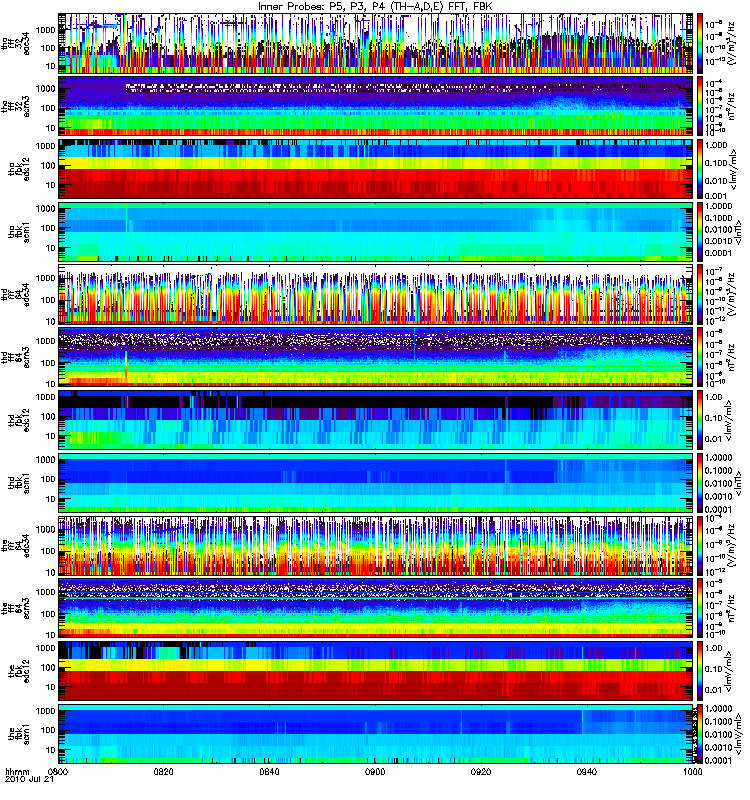The width and height of the screenshot is (750, 800).
Task: Click the '2010 Jul 21' date label
Action: 29,779
